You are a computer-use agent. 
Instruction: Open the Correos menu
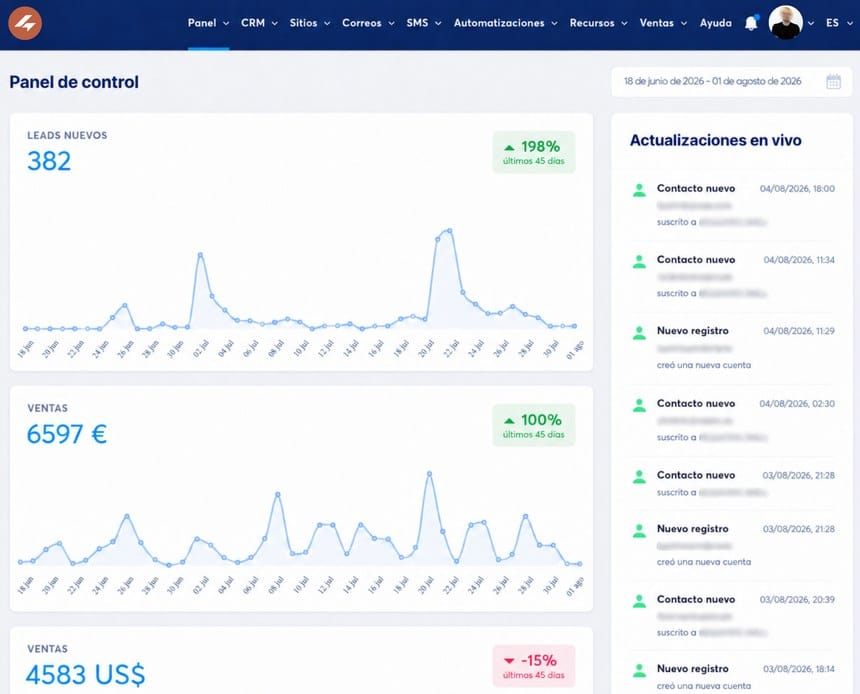pos(368,23)
